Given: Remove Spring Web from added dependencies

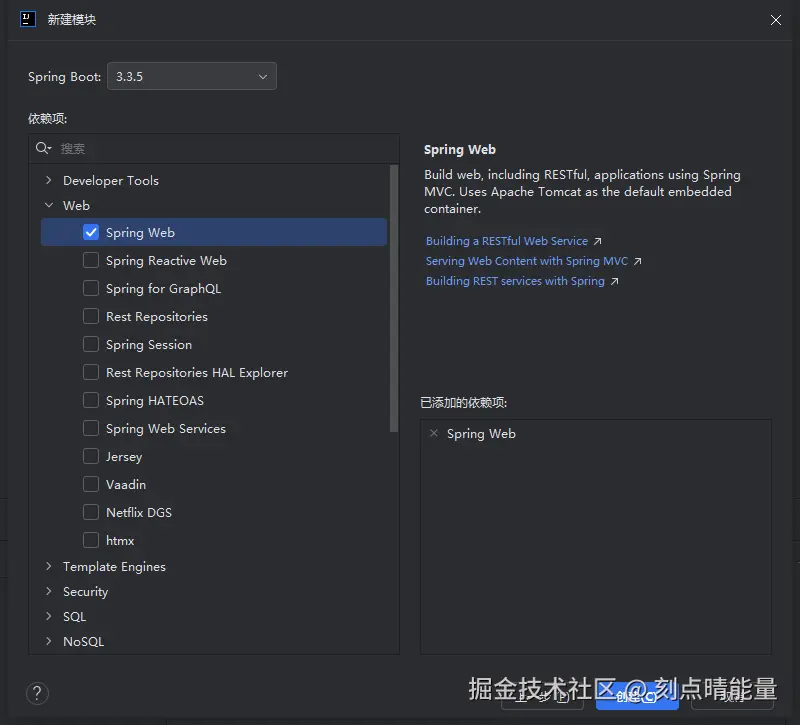Looking at the screenshot, I should click(x=434, y=433).
